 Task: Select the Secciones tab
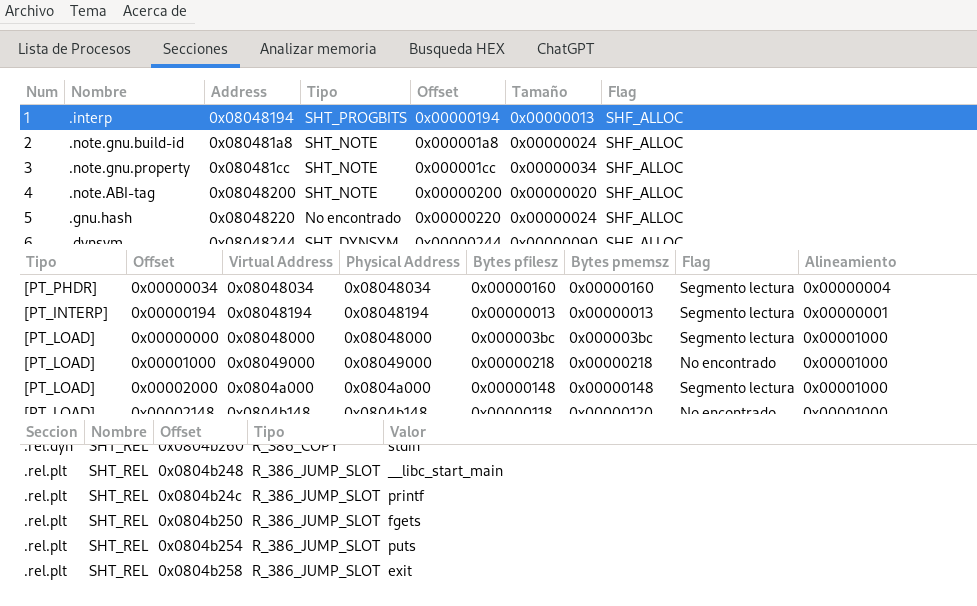[x=195, y=48]
